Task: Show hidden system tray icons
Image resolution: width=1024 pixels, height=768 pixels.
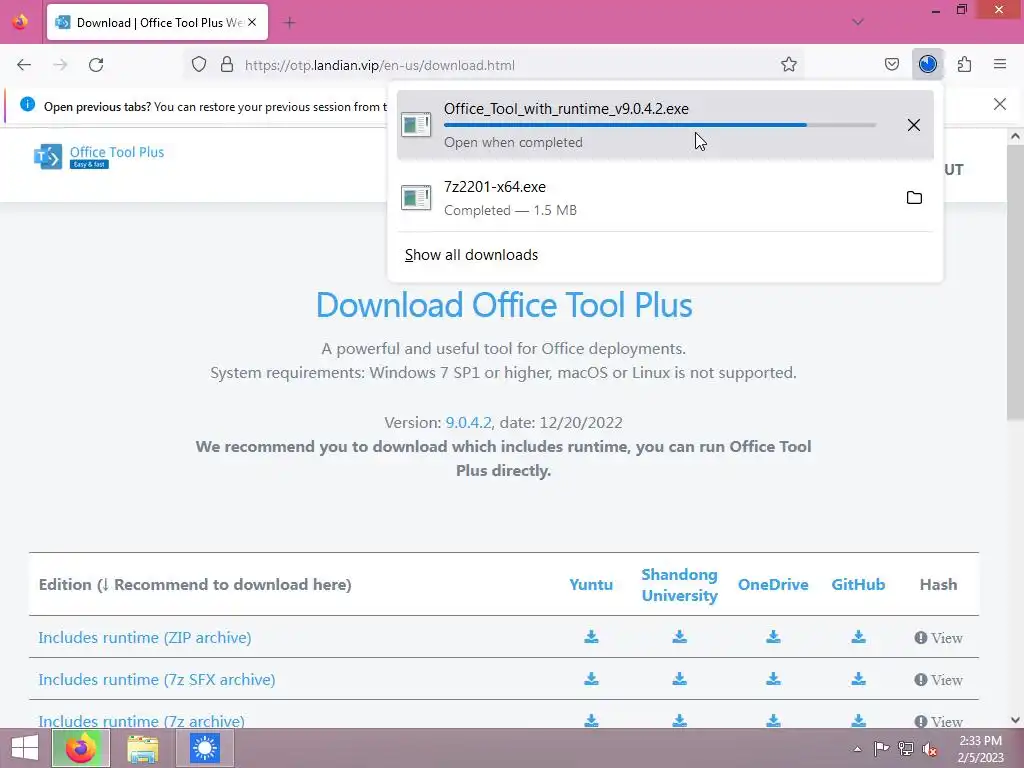Action: [x=857, y=749]
